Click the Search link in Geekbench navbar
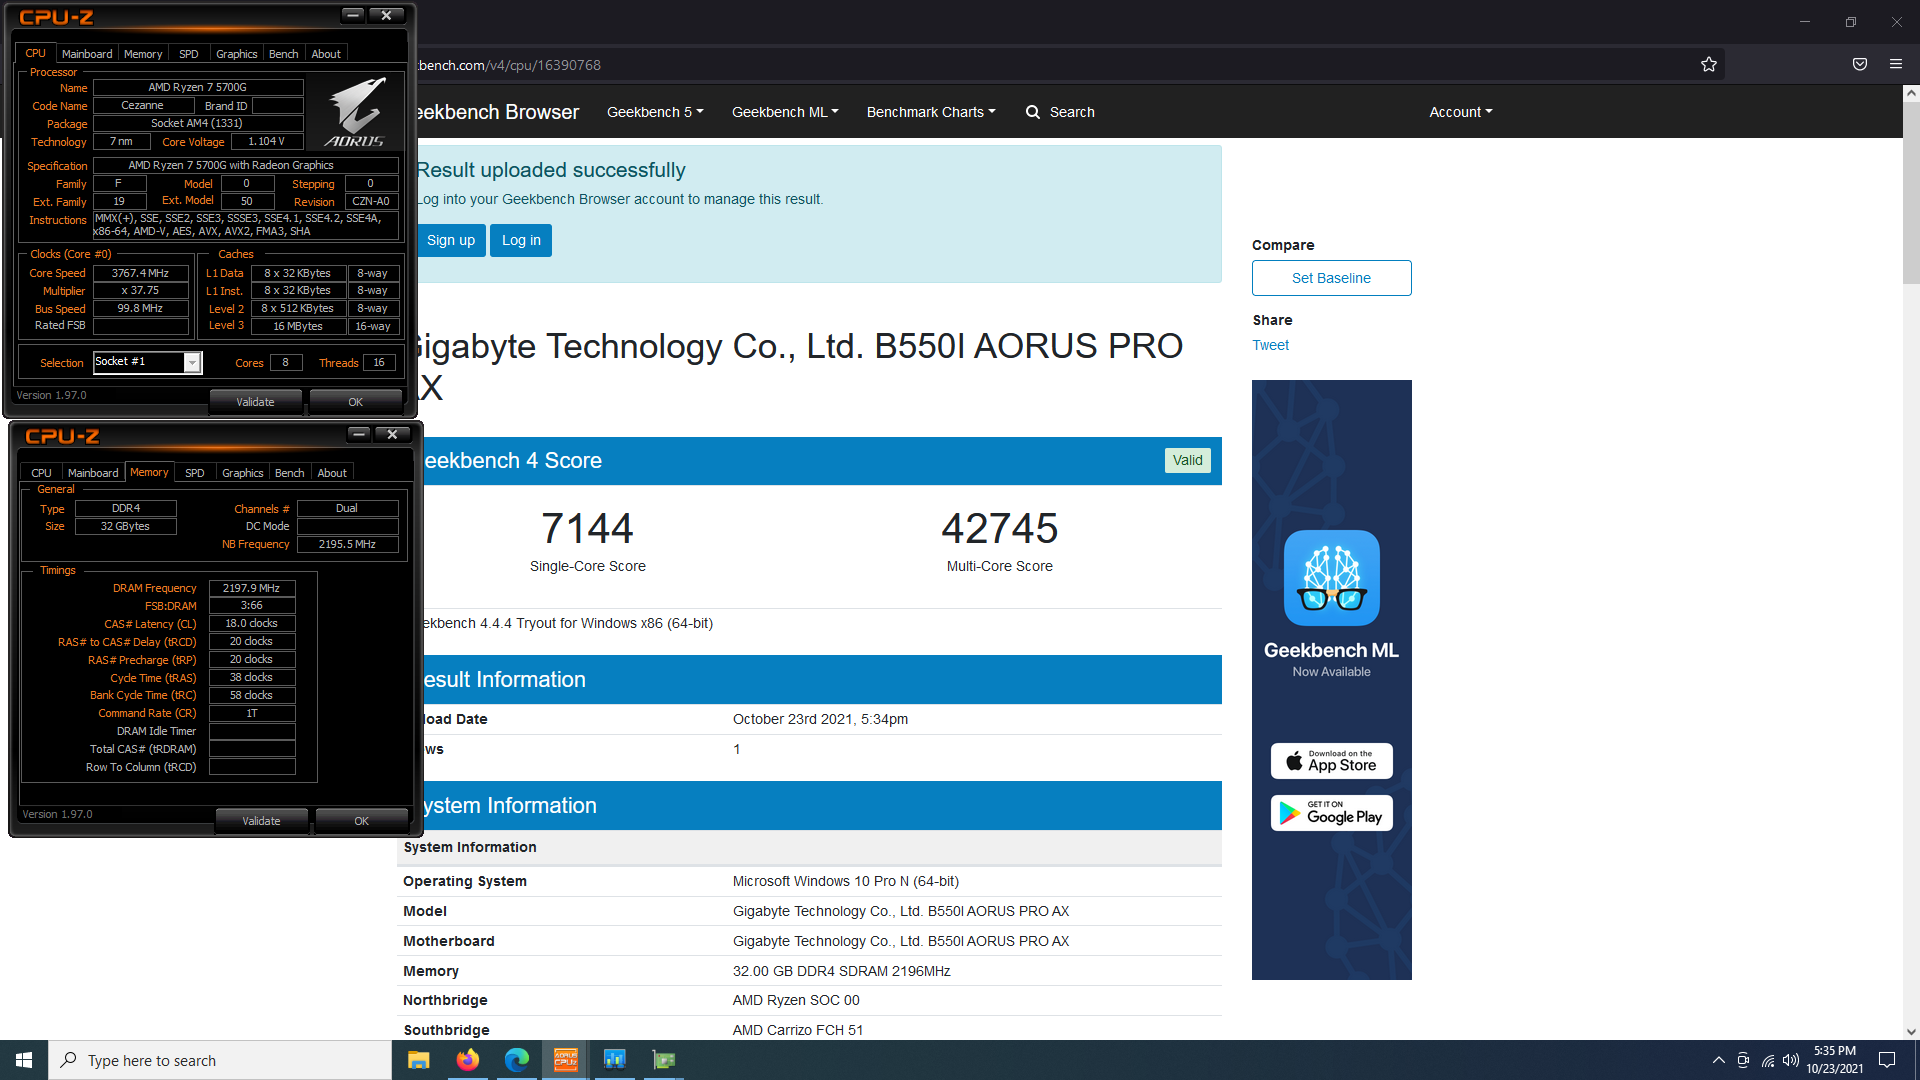 pos(1072,112)
